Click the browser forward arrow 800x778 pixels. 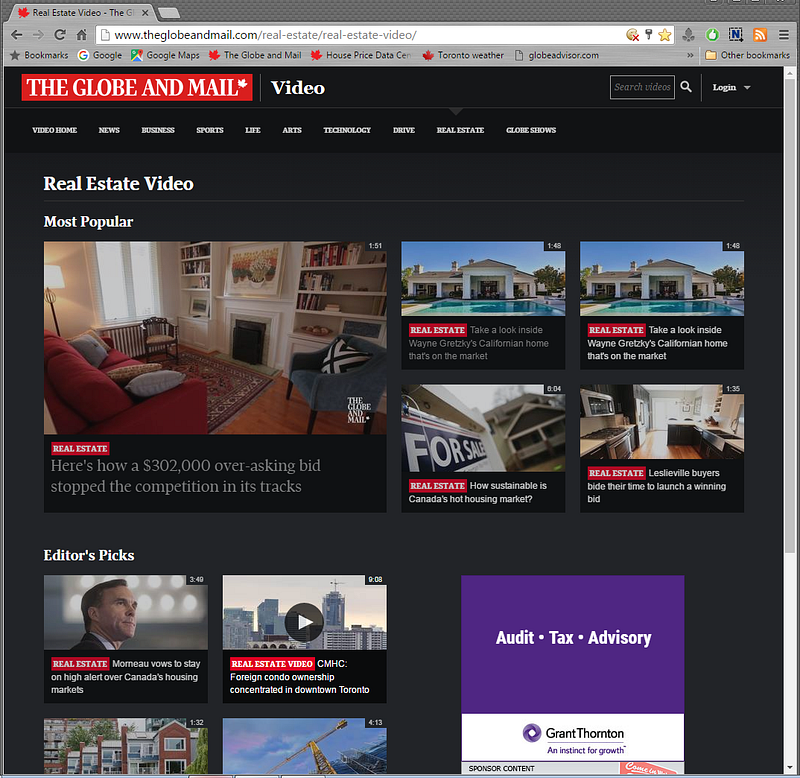tap(38, 35)
